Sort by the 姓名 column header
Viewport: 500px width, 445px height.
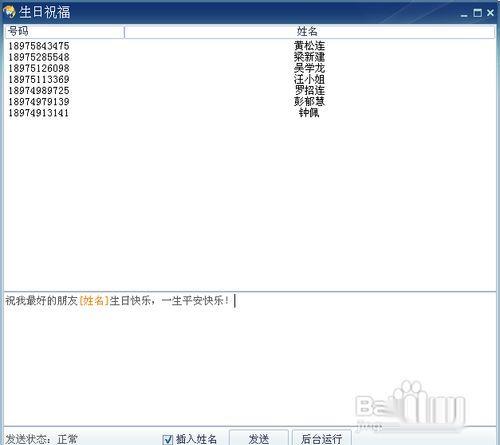pyautogui.click(x=309, y=32)
